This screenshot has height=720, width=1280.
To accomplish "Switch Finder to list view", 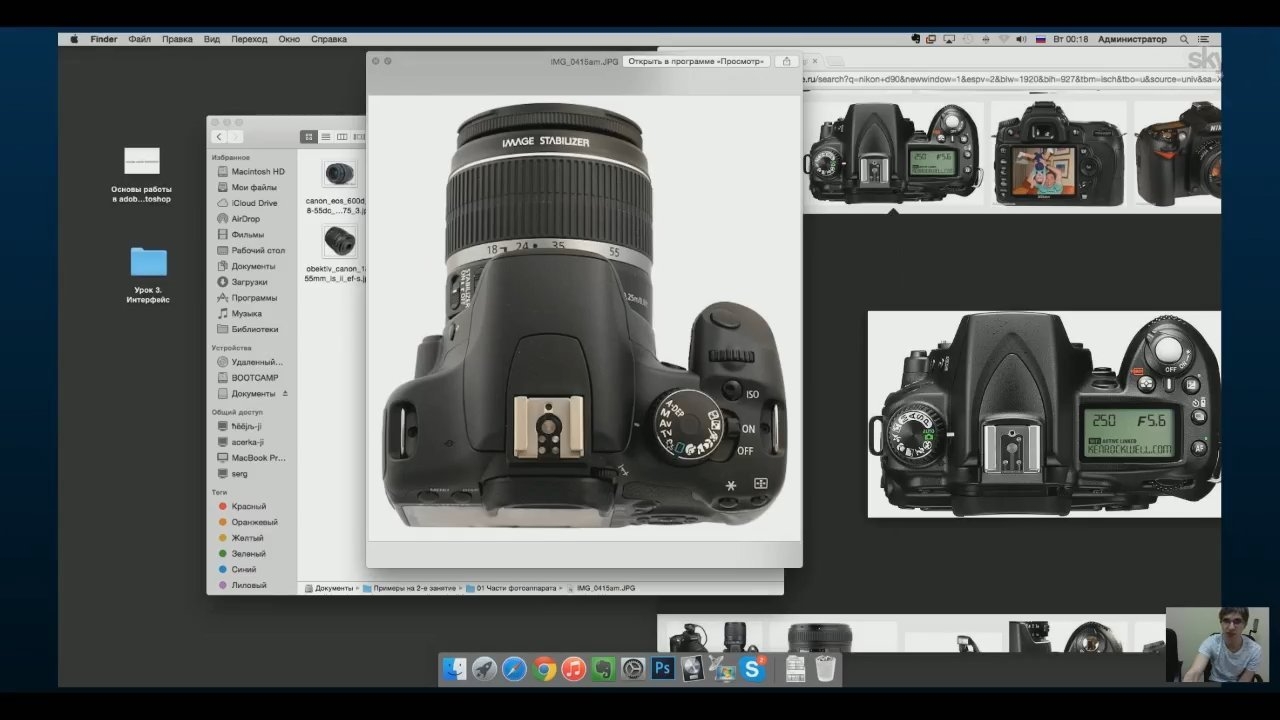I will 325,136.
